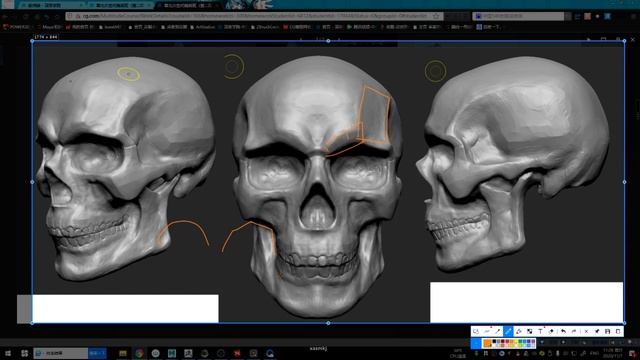Open the ZbrushCen bookmark

pos(265,27)
